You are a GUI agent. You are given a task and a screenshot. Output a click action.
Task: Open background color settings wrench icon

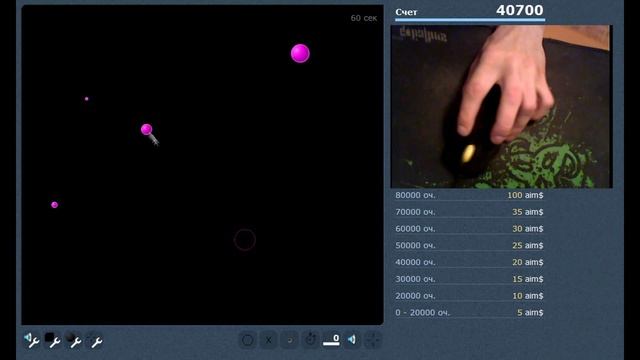click(53, 340)
